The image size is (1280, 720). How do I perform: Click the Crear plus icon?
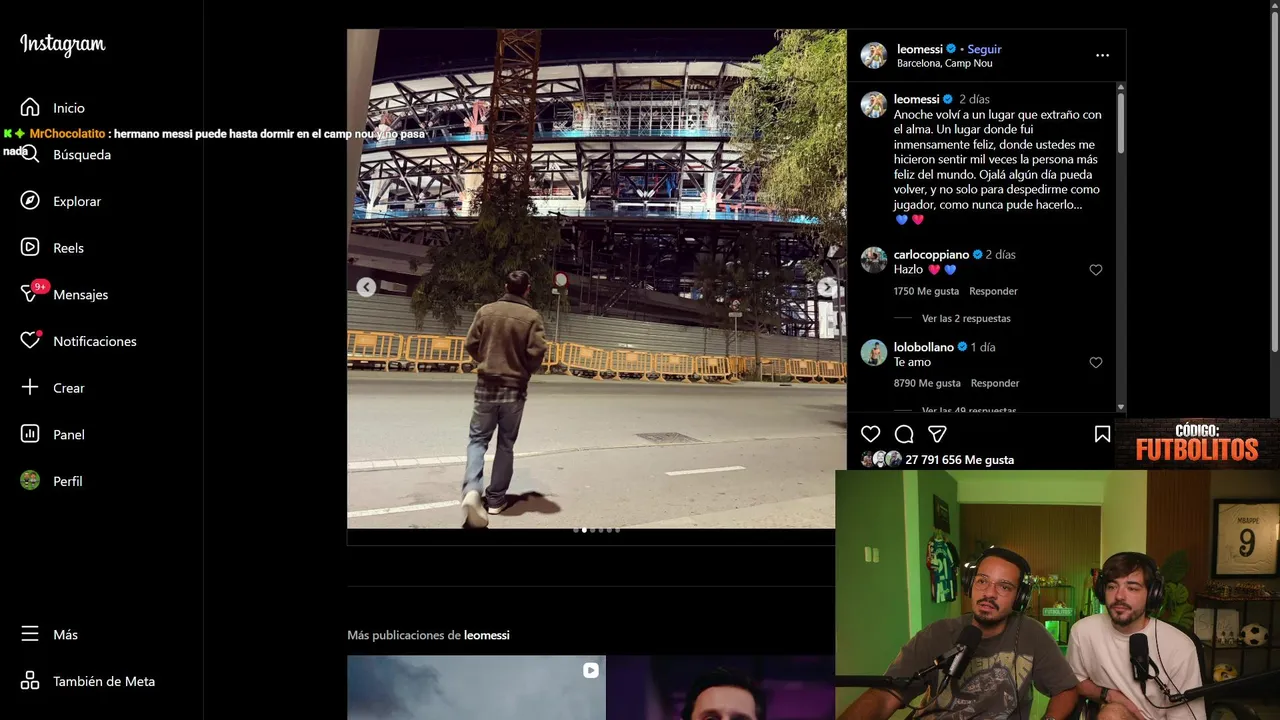coord(30,387)
